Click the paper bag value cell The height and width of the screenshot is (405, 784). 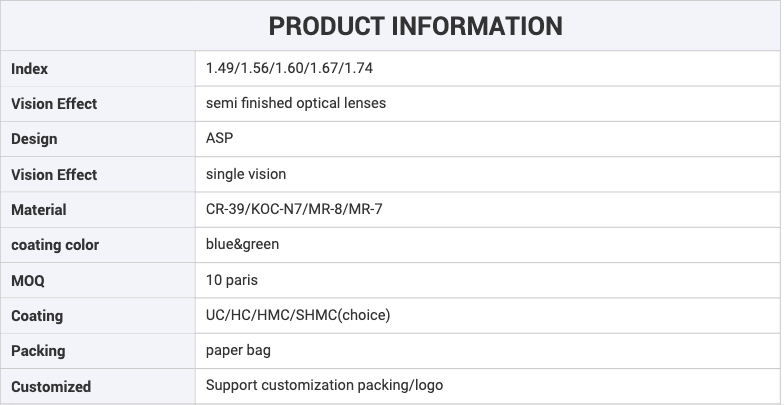(238, 350)
